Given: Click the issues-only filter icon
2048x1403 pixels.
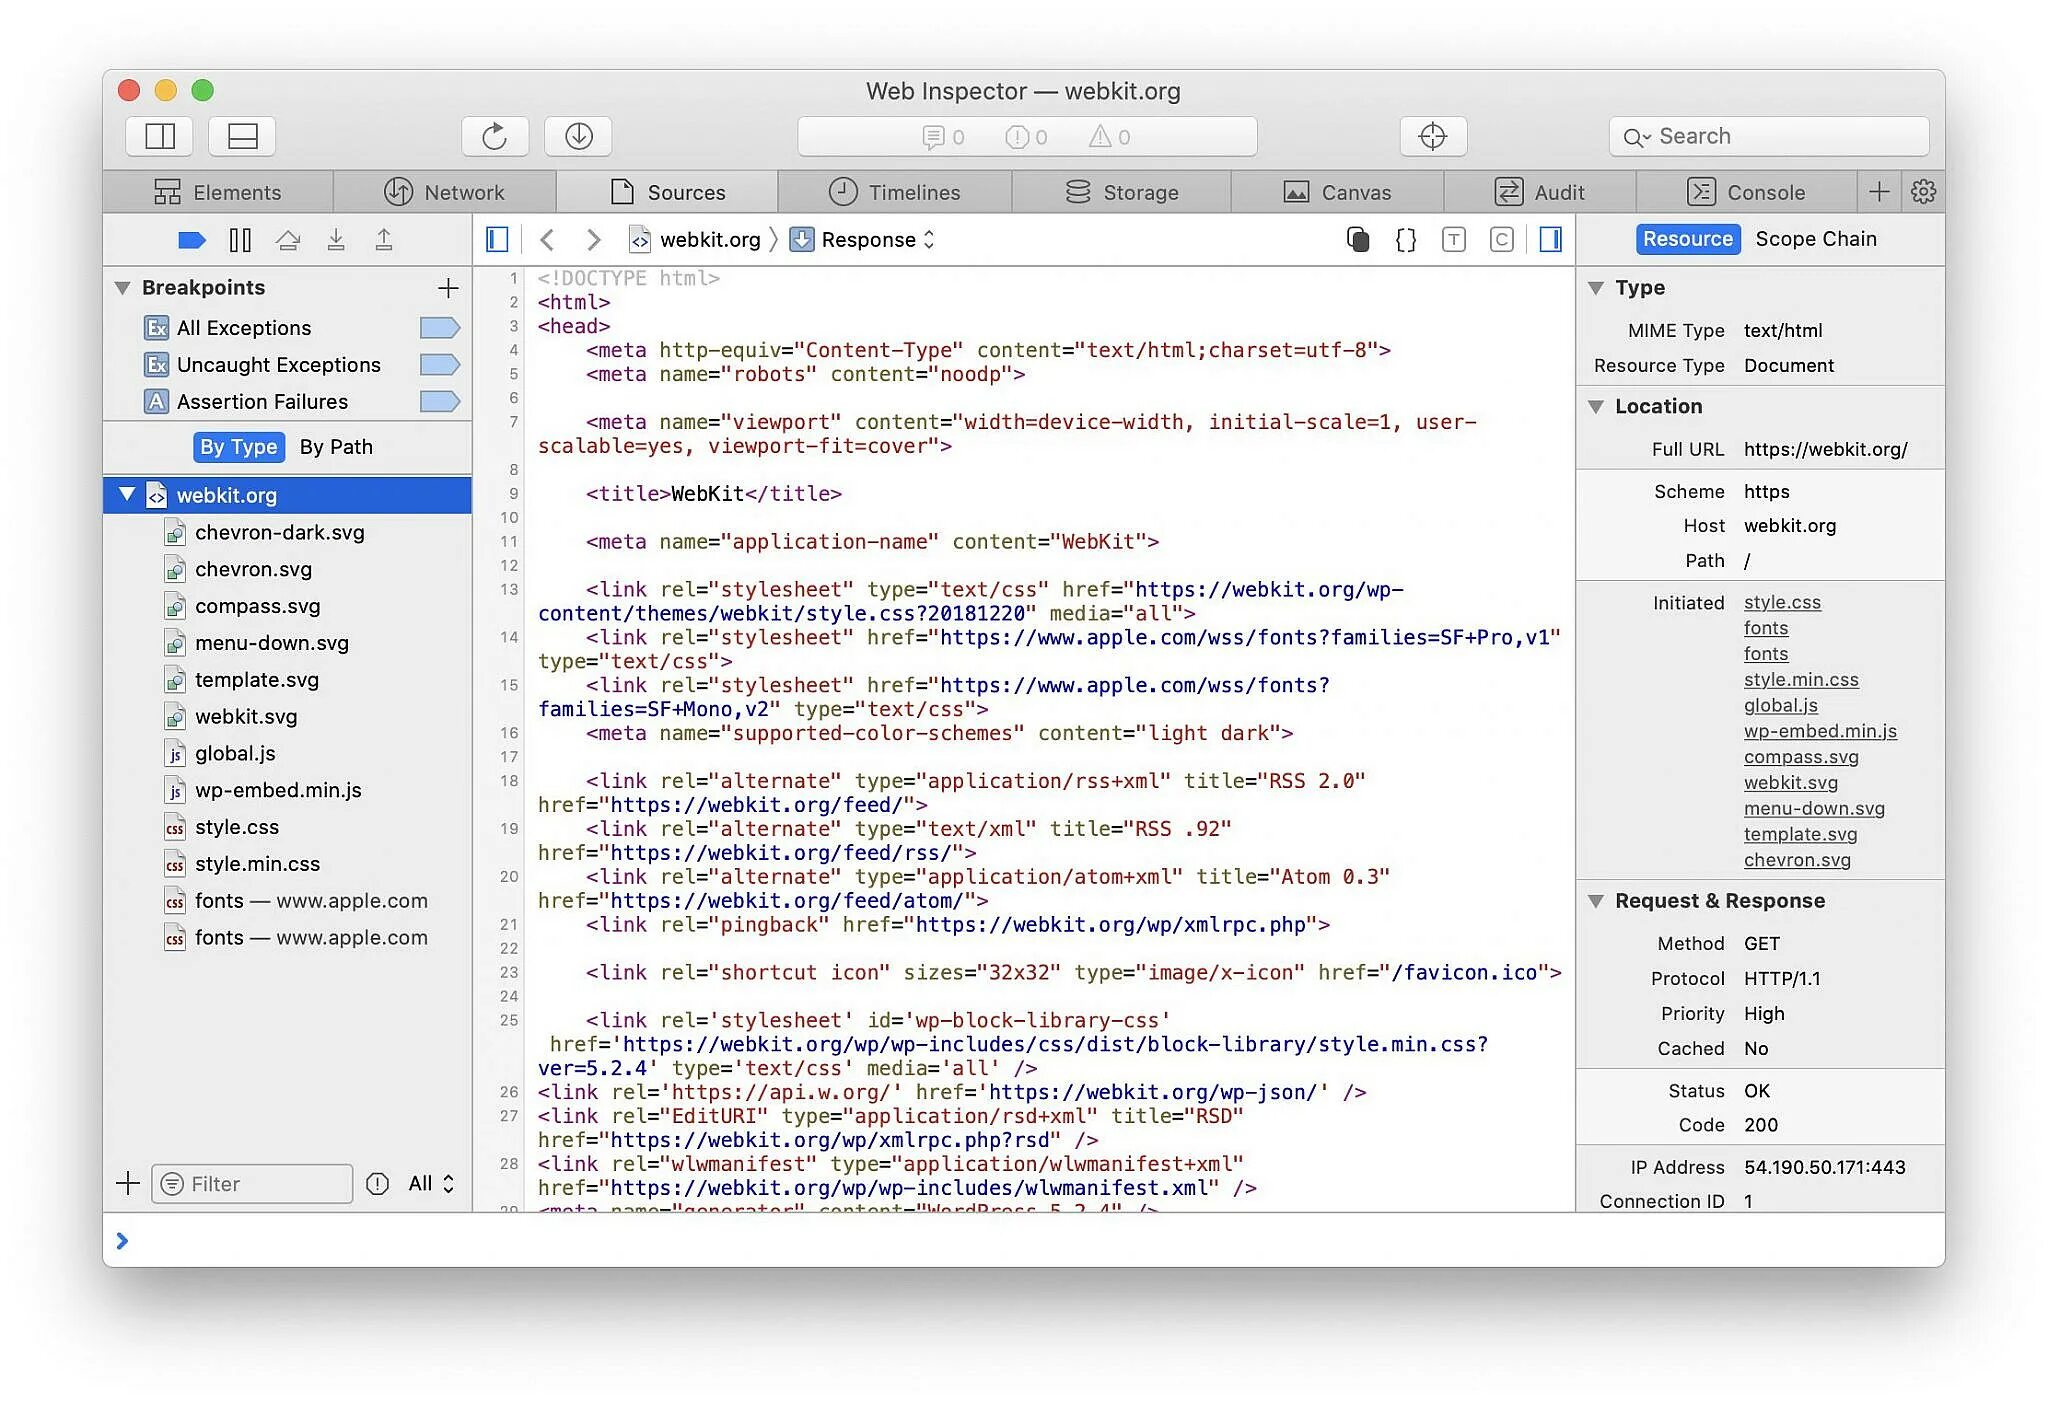Looking at the screenshot, I should point(377,1184).
